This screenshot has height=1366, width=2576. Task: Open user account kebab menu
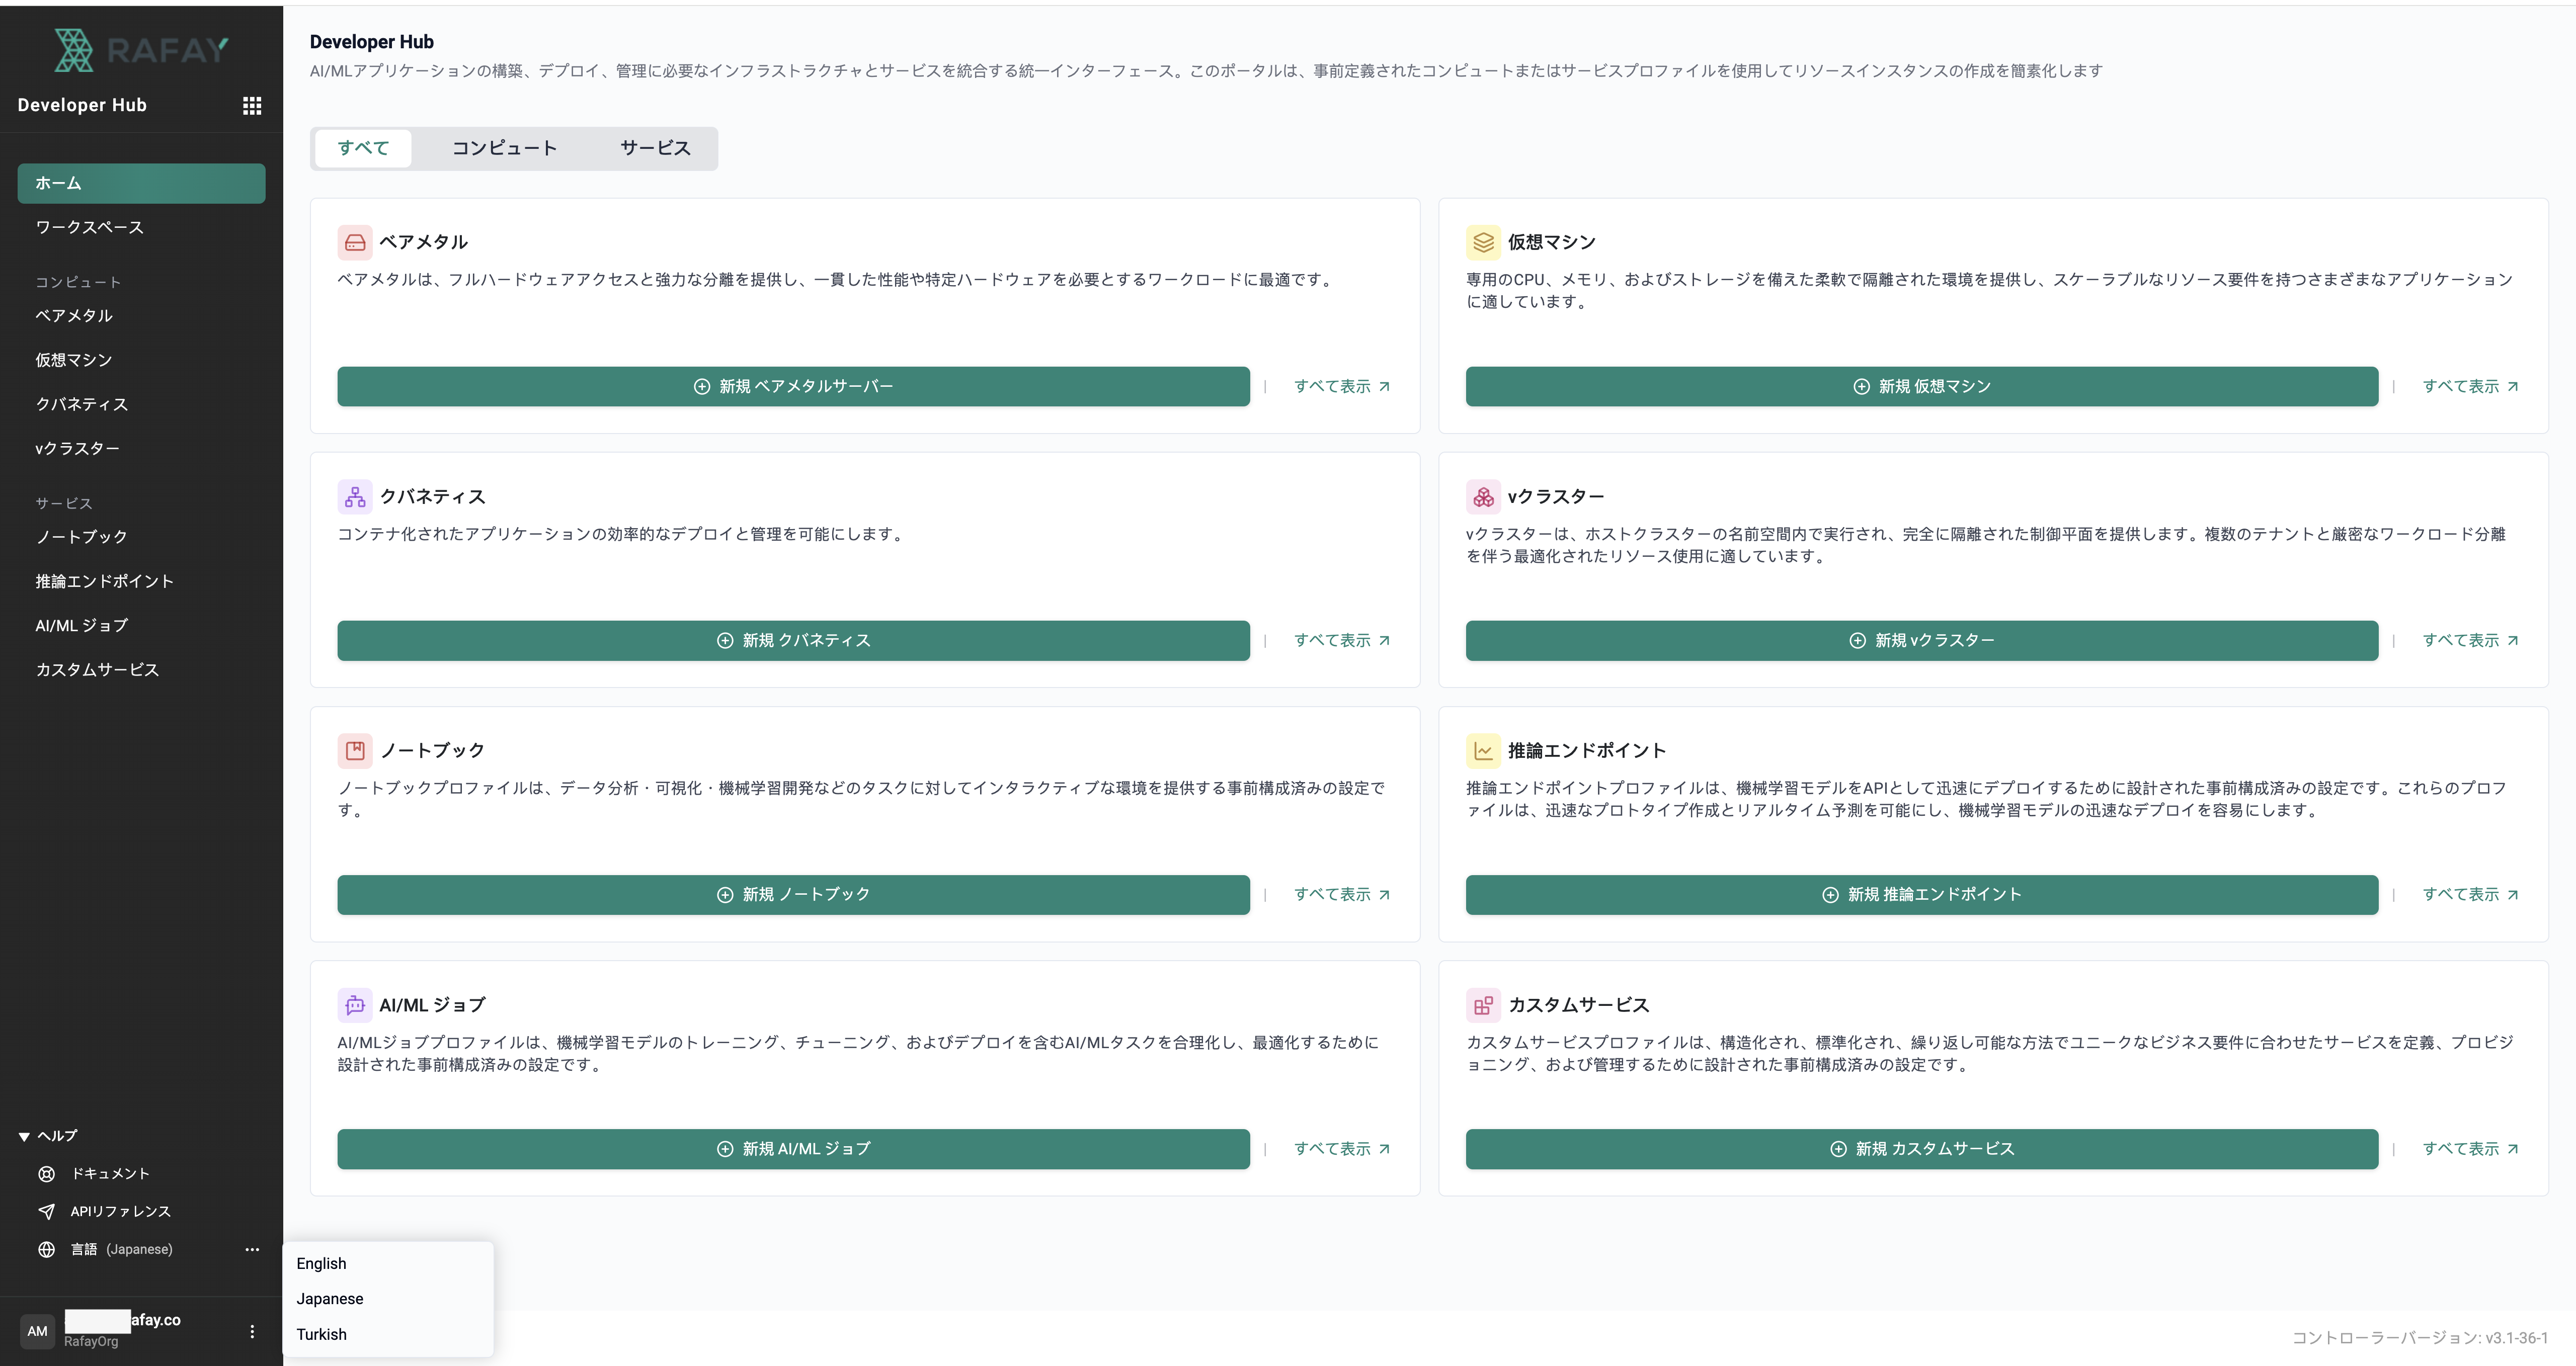point(252,1331)
